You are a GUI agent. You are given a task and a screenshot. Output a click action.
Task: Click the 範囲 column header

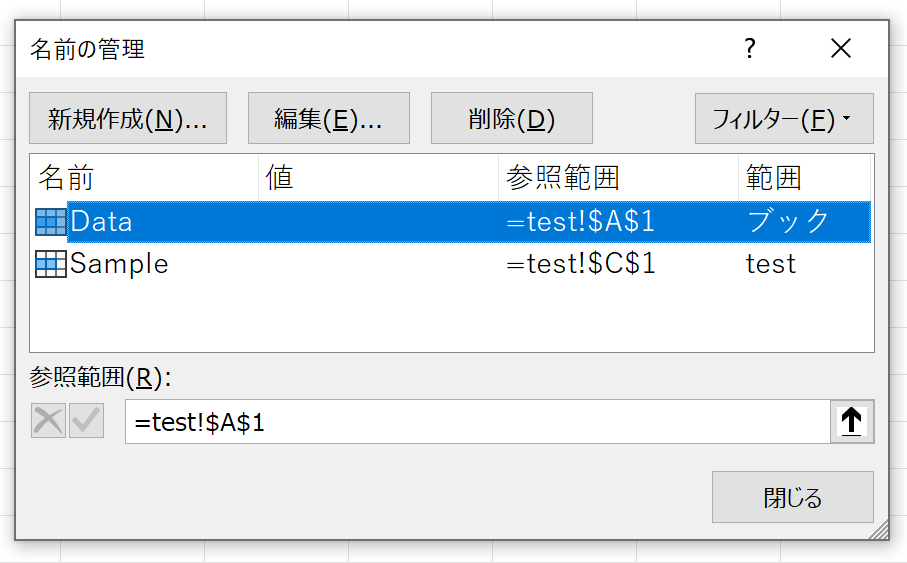pyautogui.click(x=805, y=177)
